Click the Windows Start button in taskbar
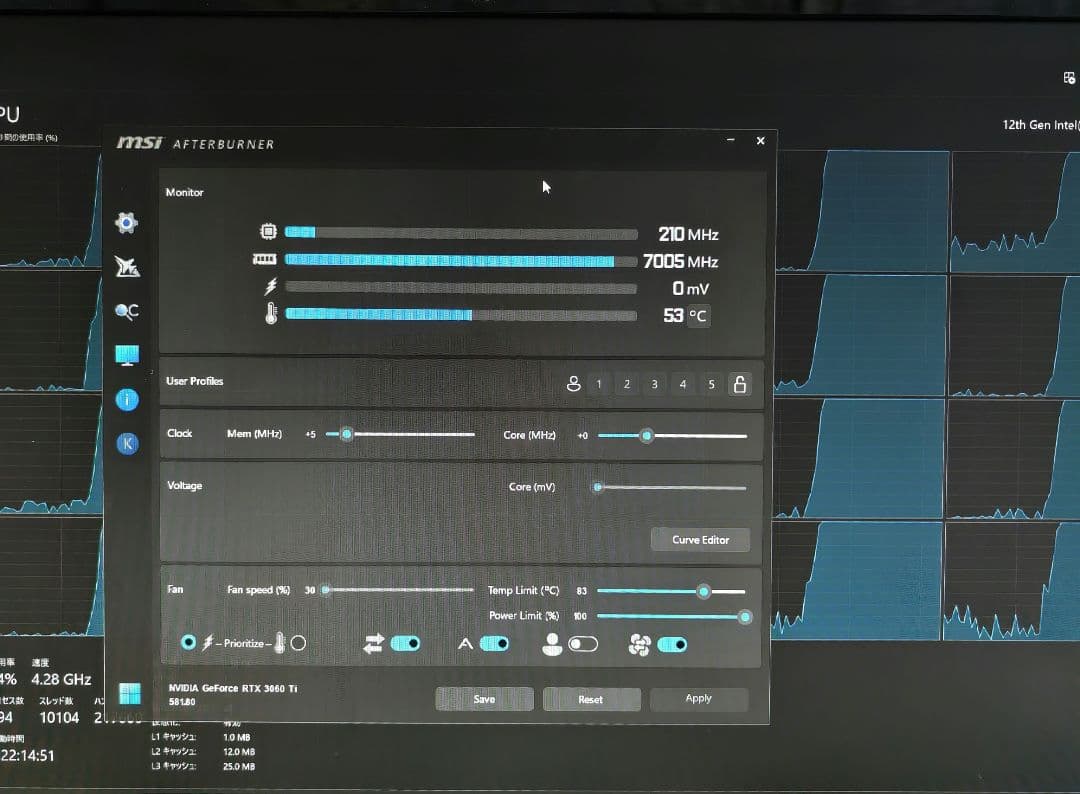1080x794 pixels. pyautogui.click(x=128, y=692)
